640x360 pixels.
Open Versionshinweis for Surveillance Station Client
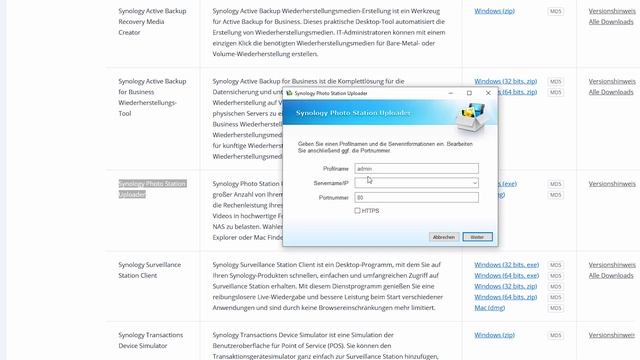[612, 265]
